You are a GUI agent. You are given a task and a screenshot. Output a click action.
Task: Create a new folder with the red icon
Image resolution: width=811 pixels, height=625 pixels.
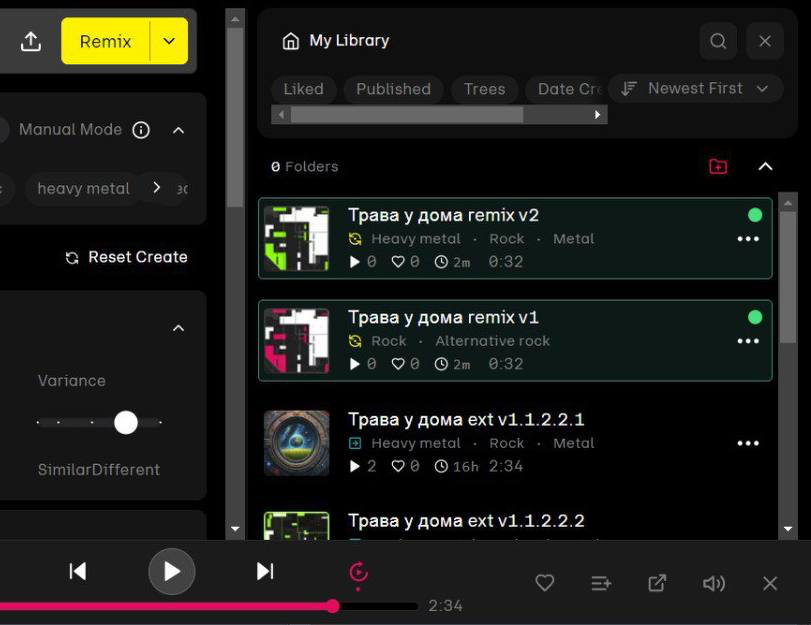point(718,167)
